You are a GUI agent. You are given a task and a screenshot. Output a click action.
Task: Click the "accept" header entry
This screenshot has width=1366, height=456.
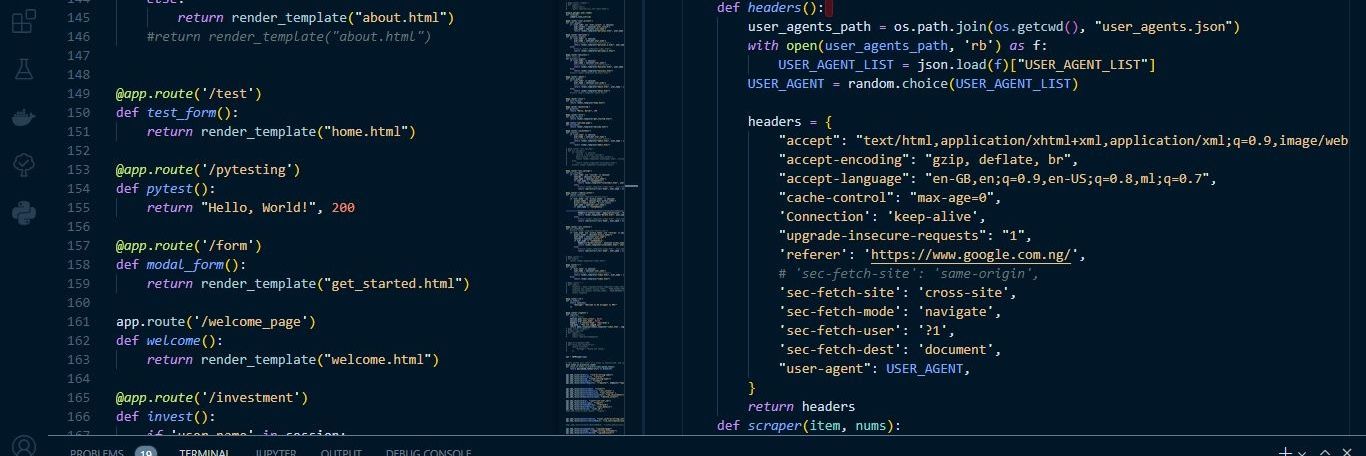tap(1064, 140)
